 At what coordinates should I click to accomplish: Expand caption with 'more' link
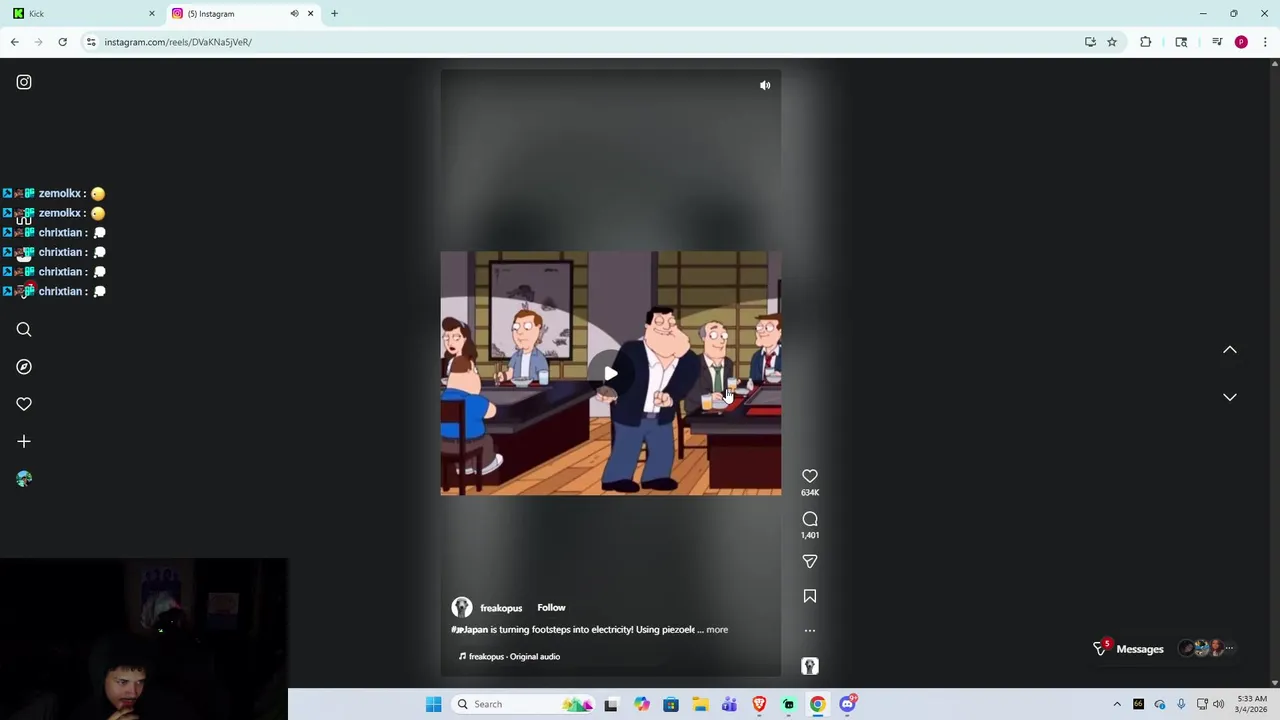pyautogui.click(x=717, y=630)
